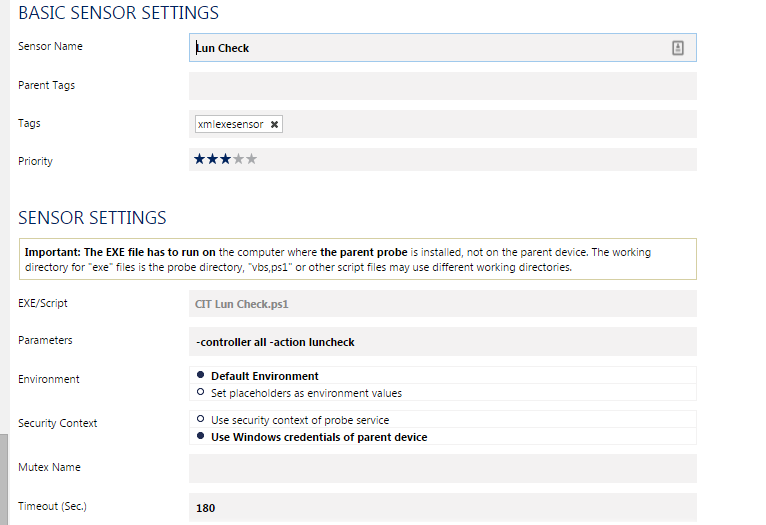Set priority to two stars
The image size is (766, 525).
pyautogui.click(x=213, y=159)
